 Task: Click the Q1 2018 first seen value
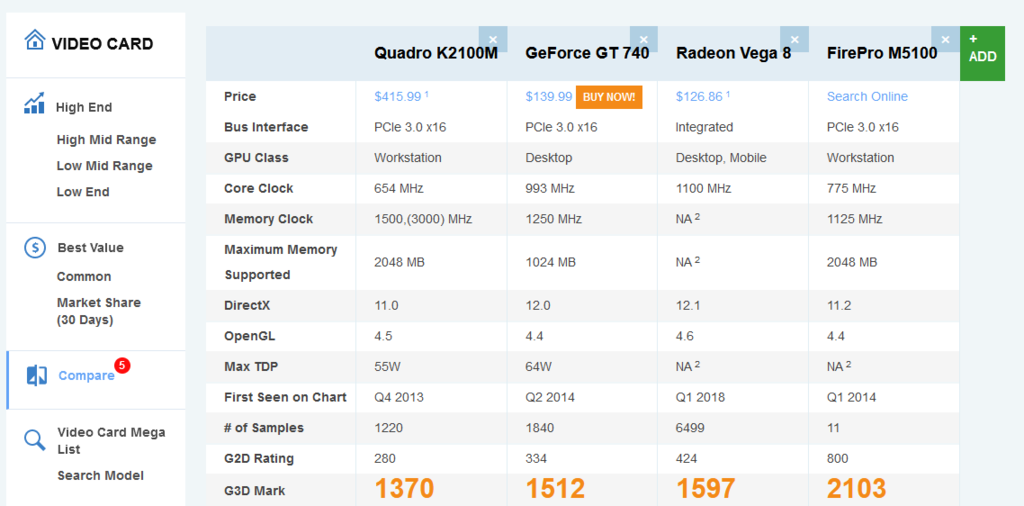pos(700,398)
